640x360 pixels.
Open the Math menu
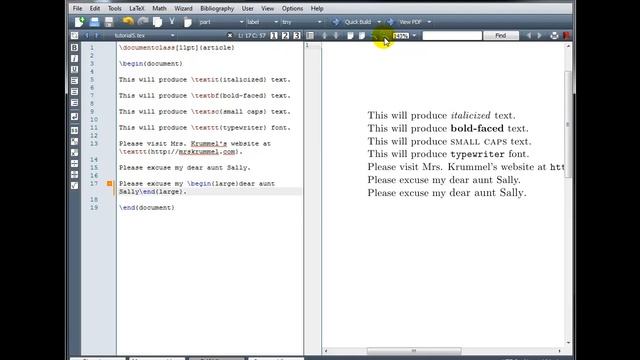[x=159, y=8]
